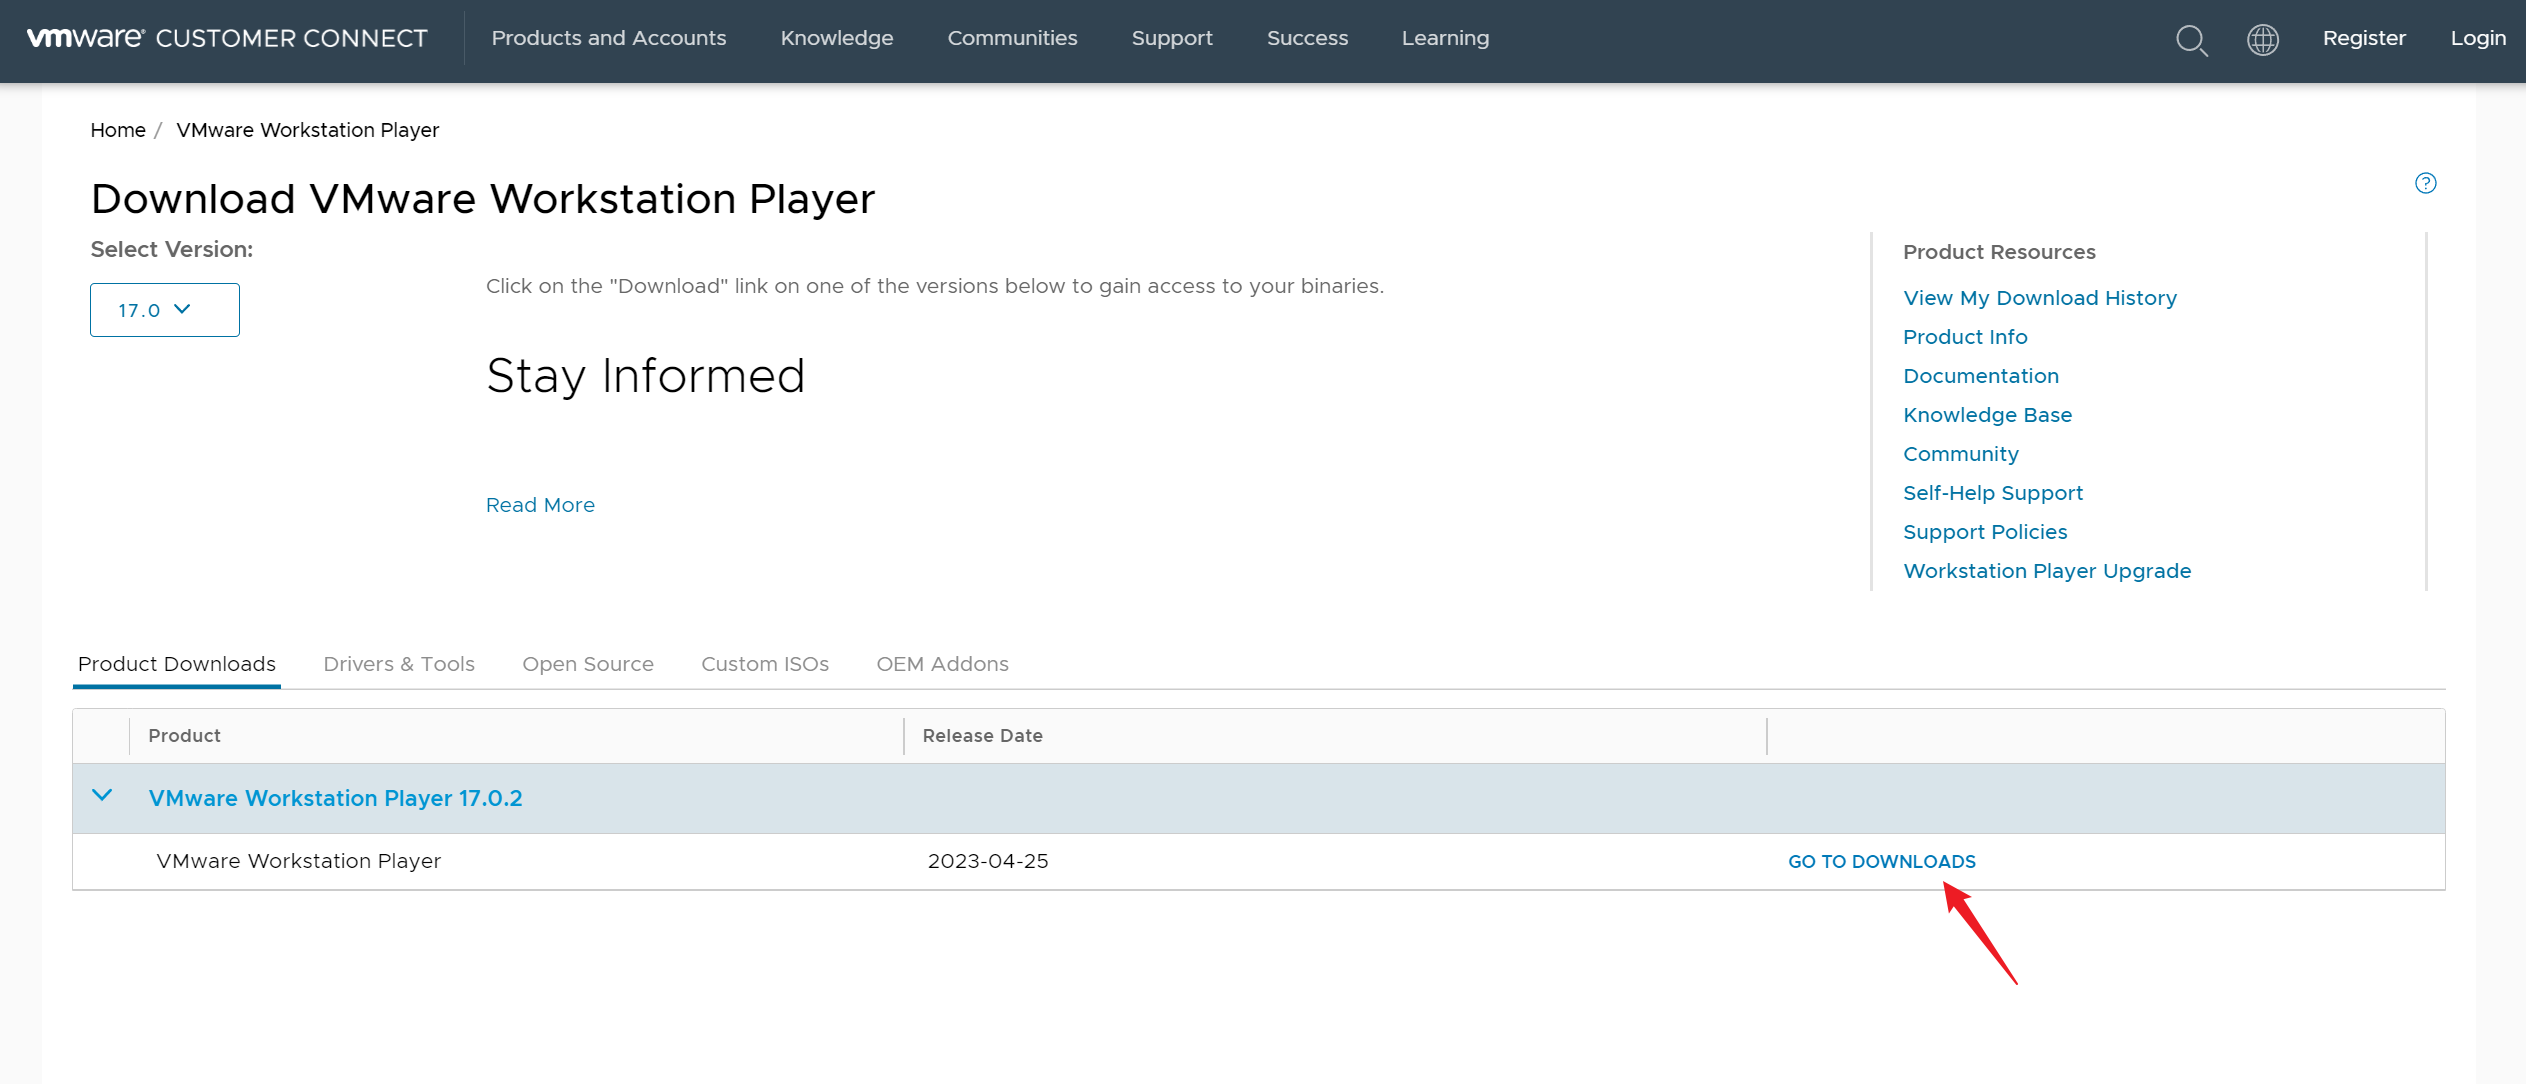Click the Register button
Screen dimensions: 2526x1084
2364,38
